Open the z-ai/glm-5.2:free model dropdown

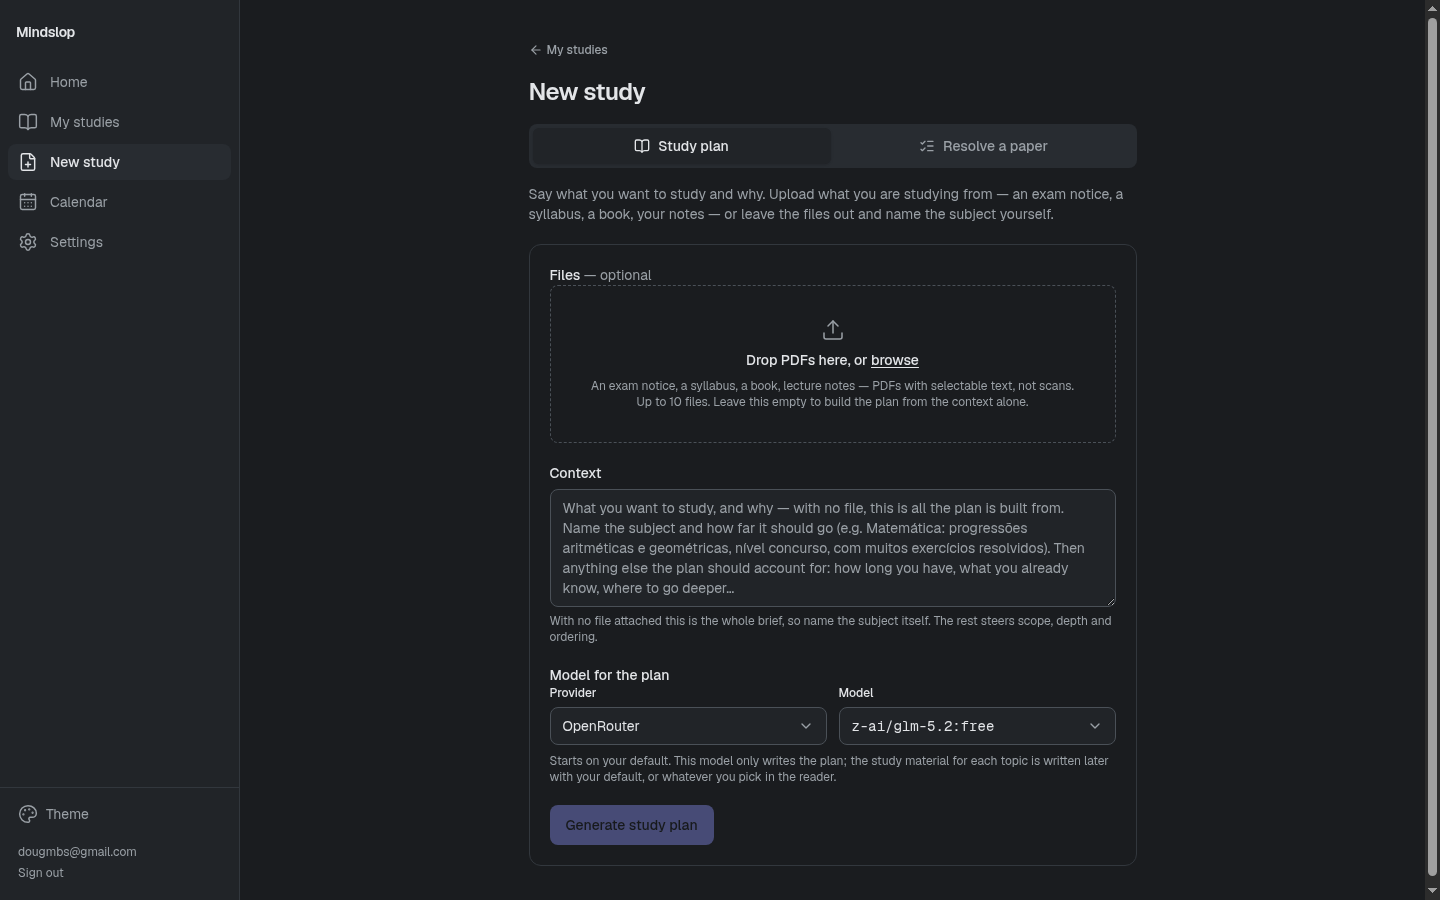(977, 726)
